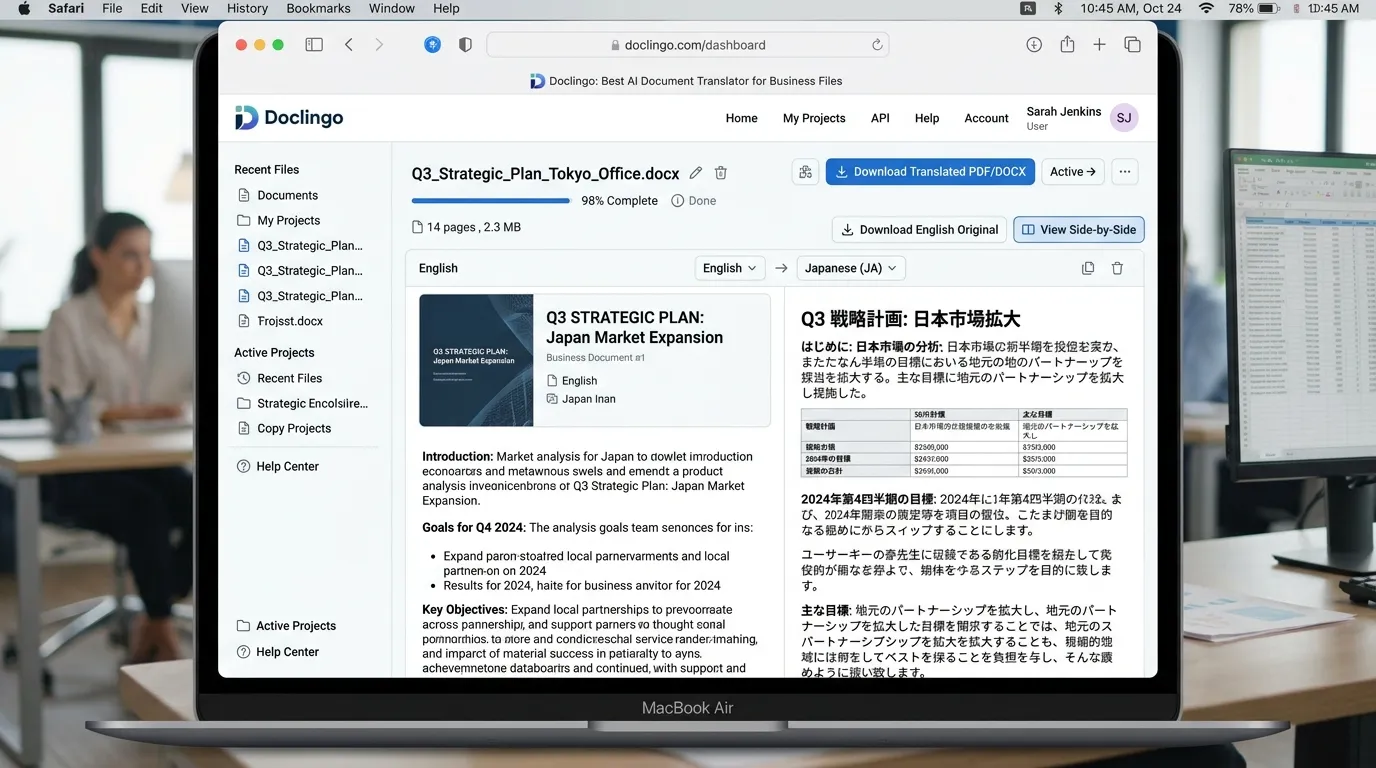
Task: Open Safari share icon
Action: click(1067, 44)
